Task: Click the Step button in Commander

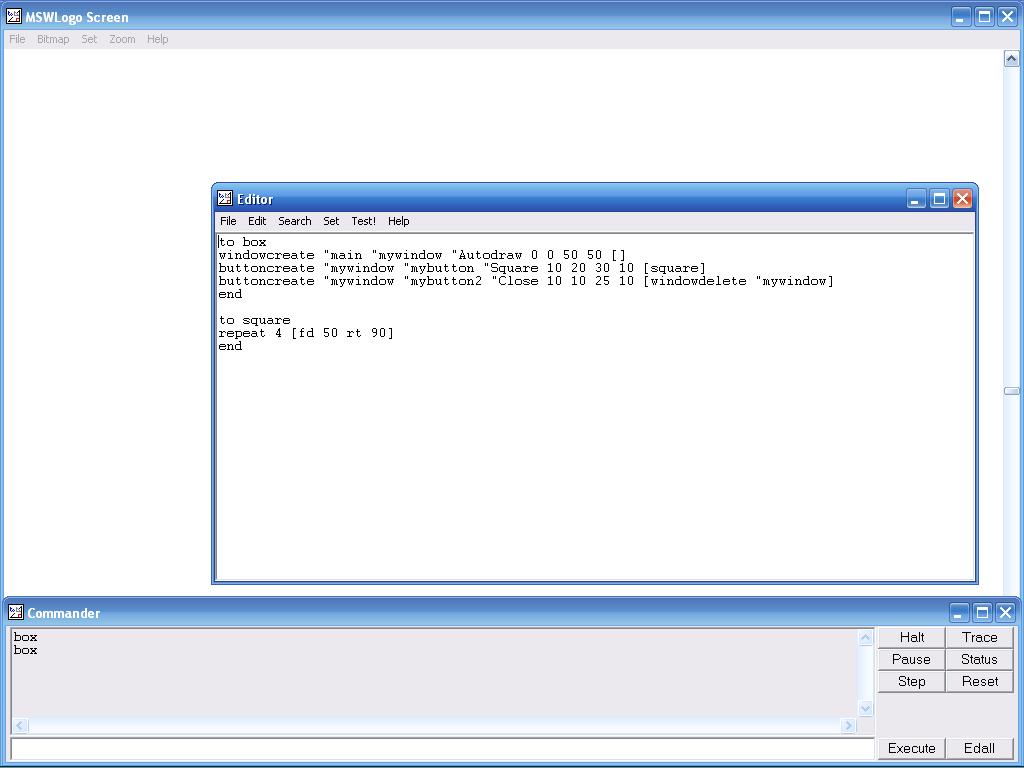Action: (912, 682)
